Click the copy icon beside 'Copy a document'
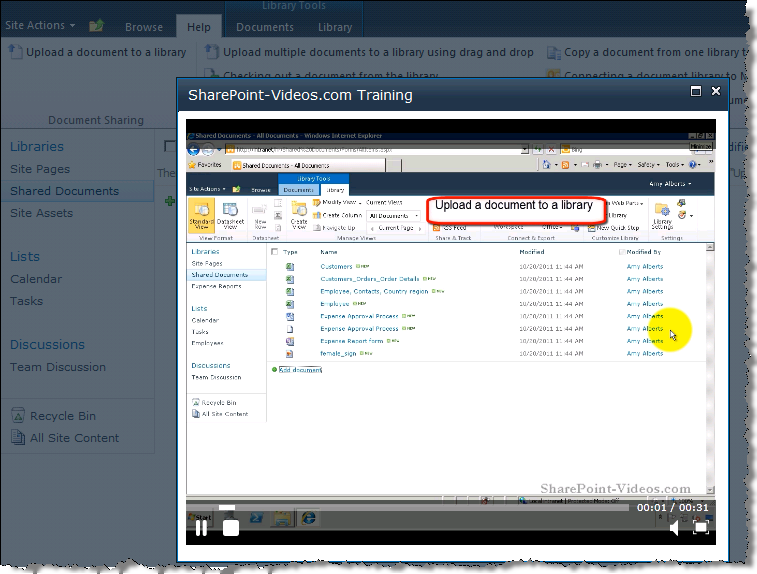The width and height of the screenshot is (757, 574). tap(553, 52)
